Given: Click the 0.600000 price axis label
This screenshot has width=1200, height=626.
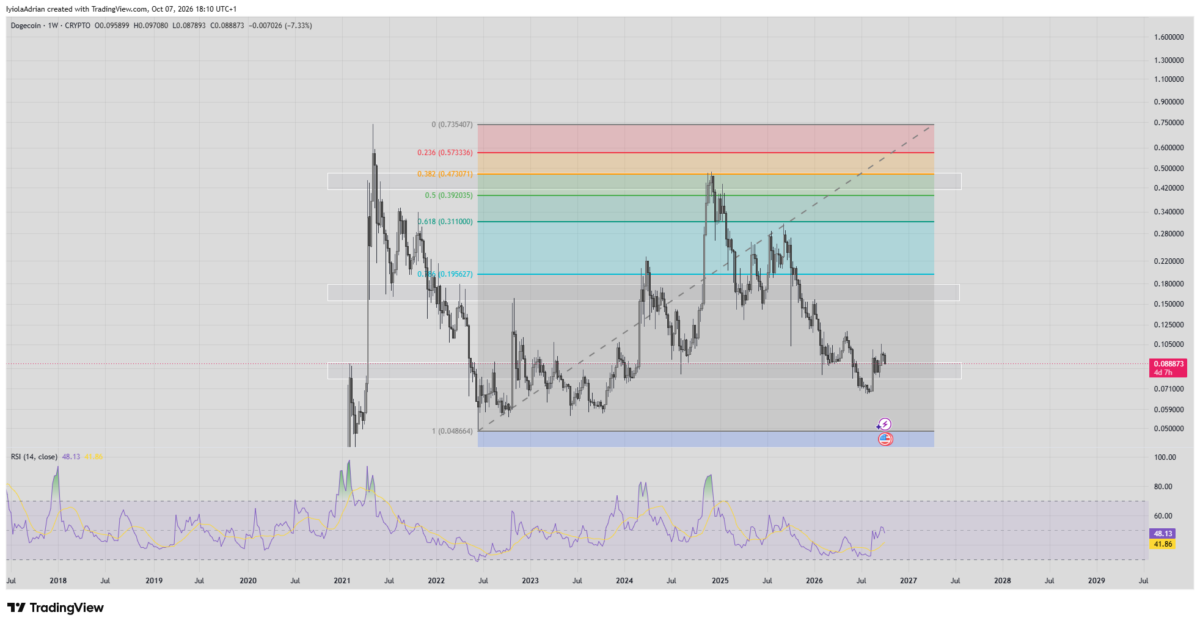Looking at the screenshot, I should (1169, 148).
